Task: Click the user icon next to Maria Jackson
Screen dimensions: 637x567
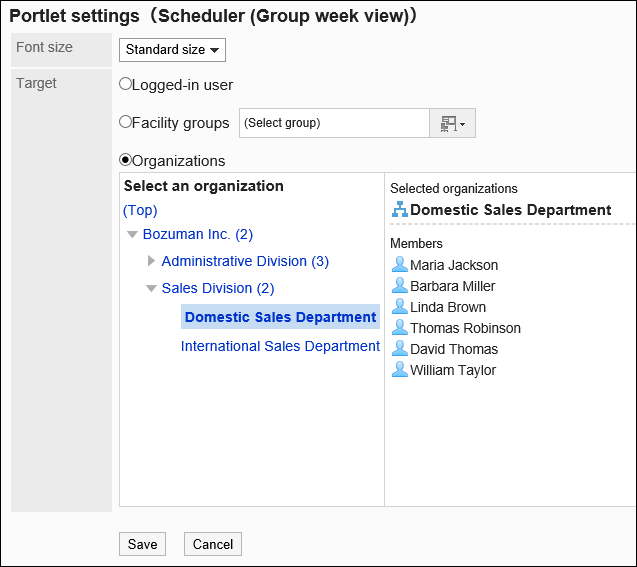Action: coord(400,264)
